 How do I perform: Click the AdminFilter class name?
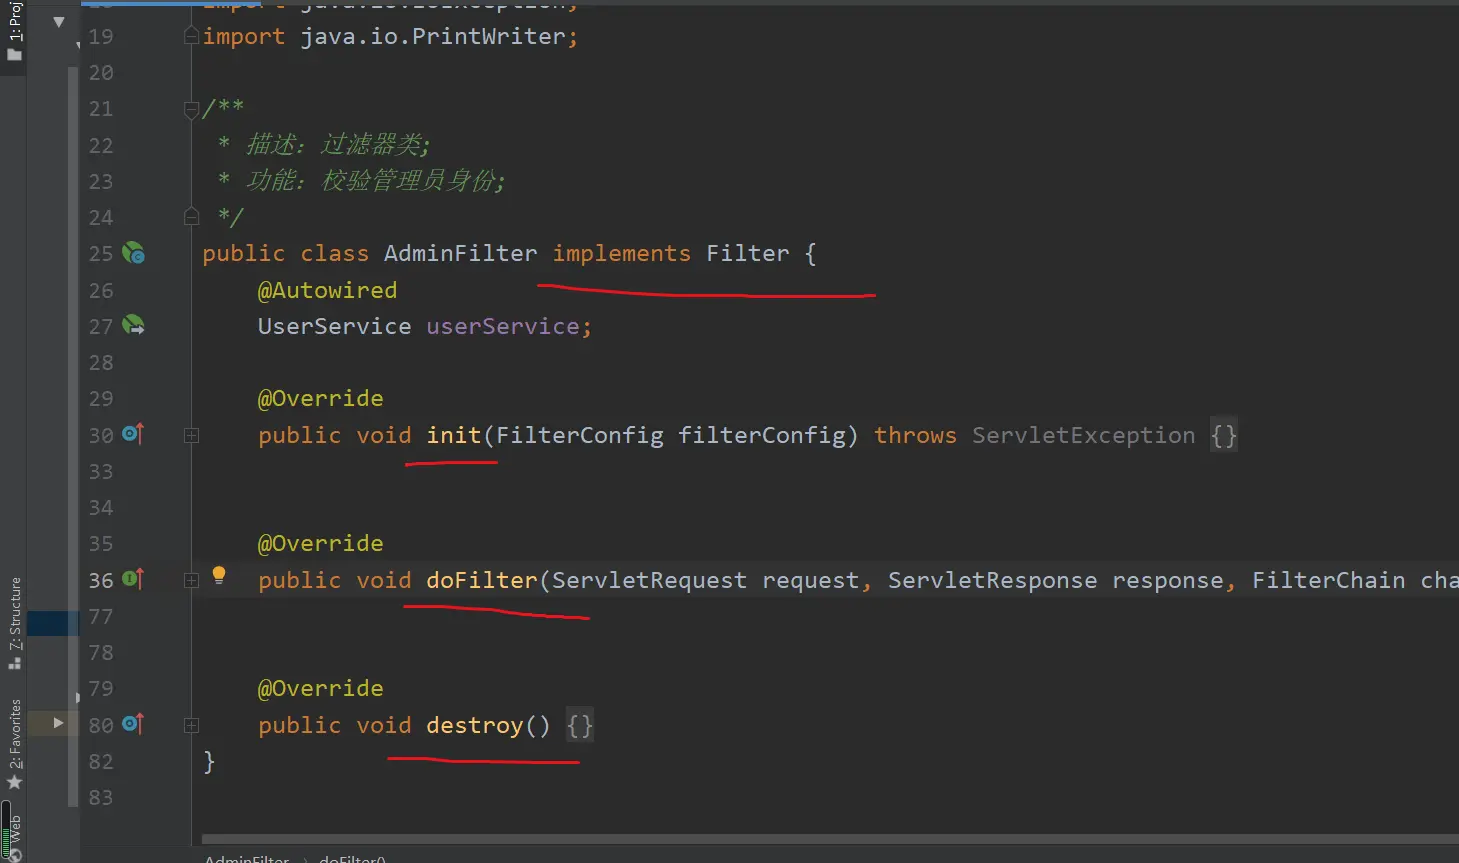tap(460, 253)
